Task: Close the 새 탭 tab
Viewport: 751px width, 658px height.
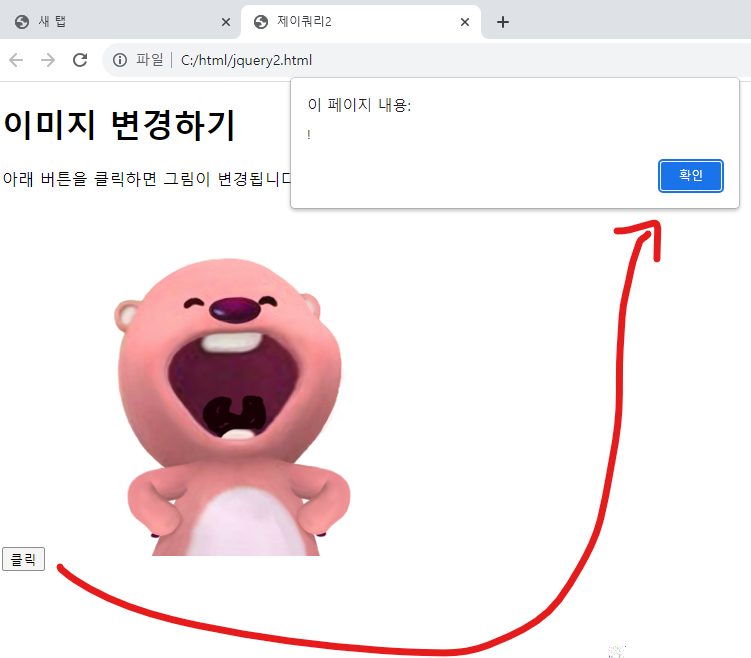Action: point(226,22)
